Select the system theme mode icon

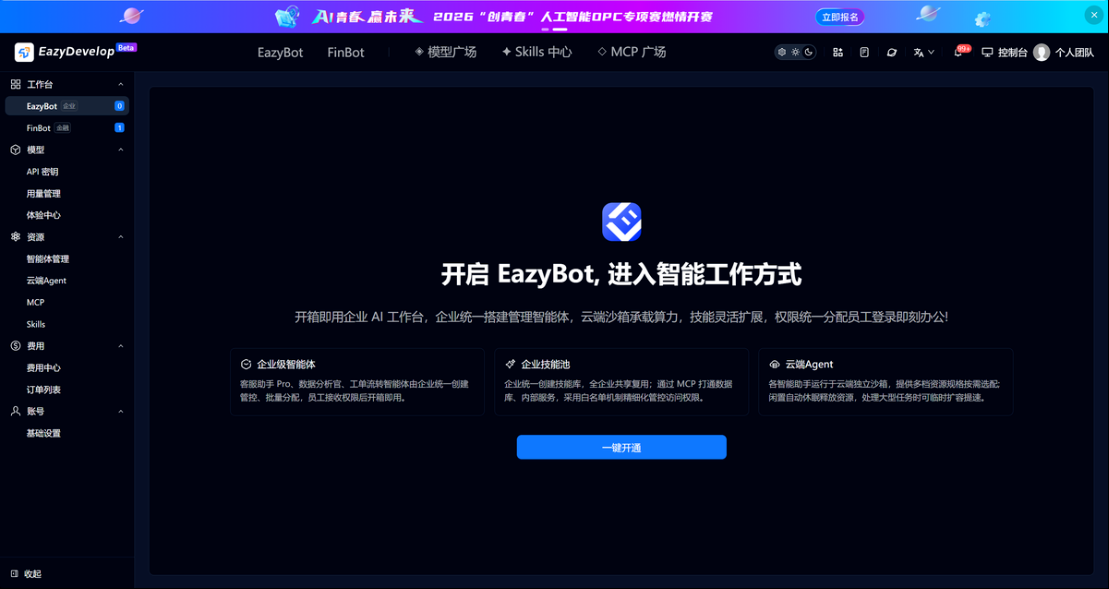(x=782, y=52)
